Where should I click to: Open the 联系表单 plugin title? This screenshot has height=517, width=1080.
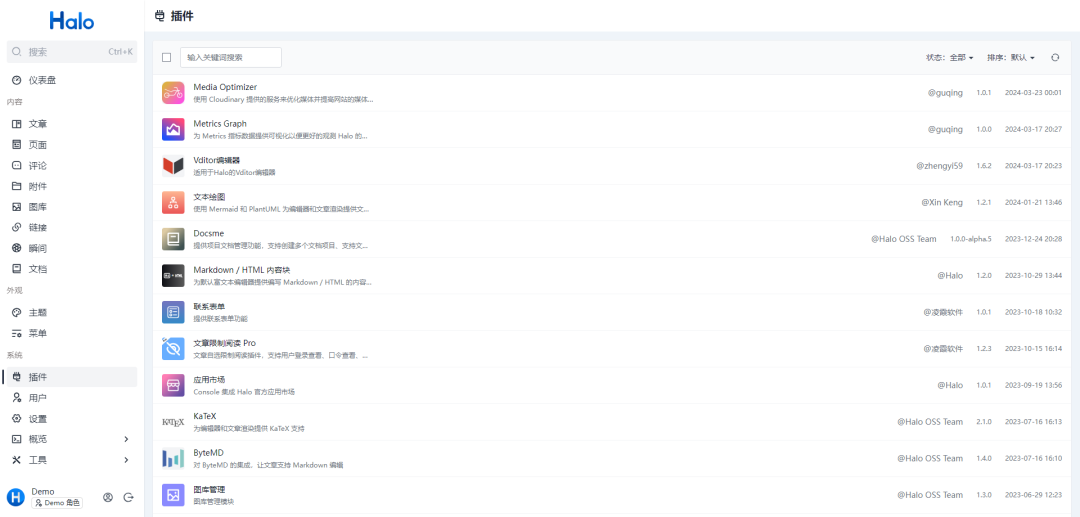[x=209, y=306]
